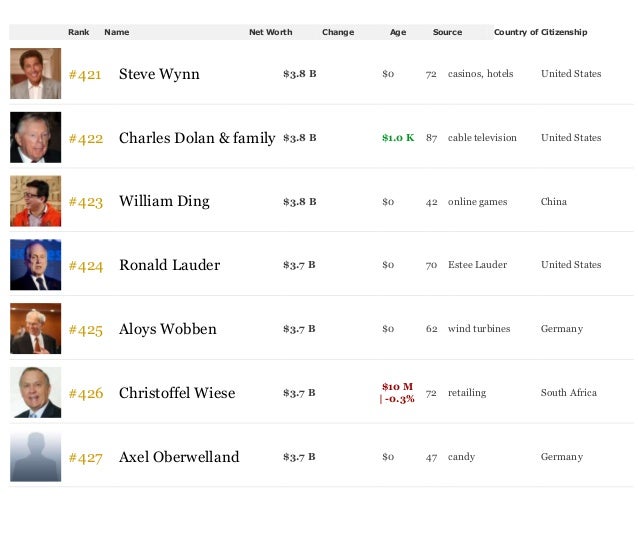Viewport: 638px width, 540px height.
Task: Click United States in Steve Wynn's row
Action: coord(571,74)
